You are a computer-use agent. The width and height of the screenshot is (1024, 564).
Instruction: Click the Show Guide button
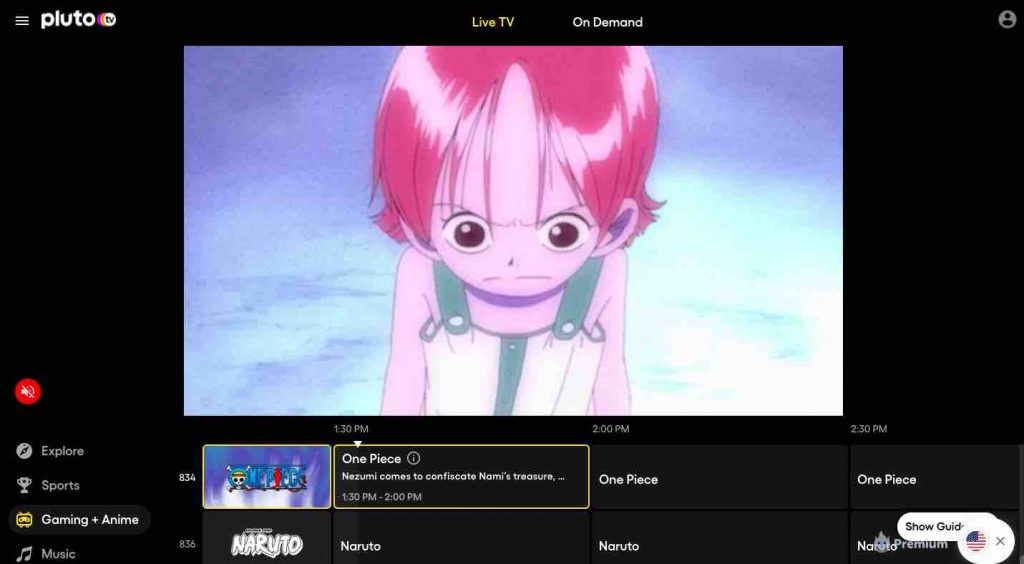(x=934, y=526)
